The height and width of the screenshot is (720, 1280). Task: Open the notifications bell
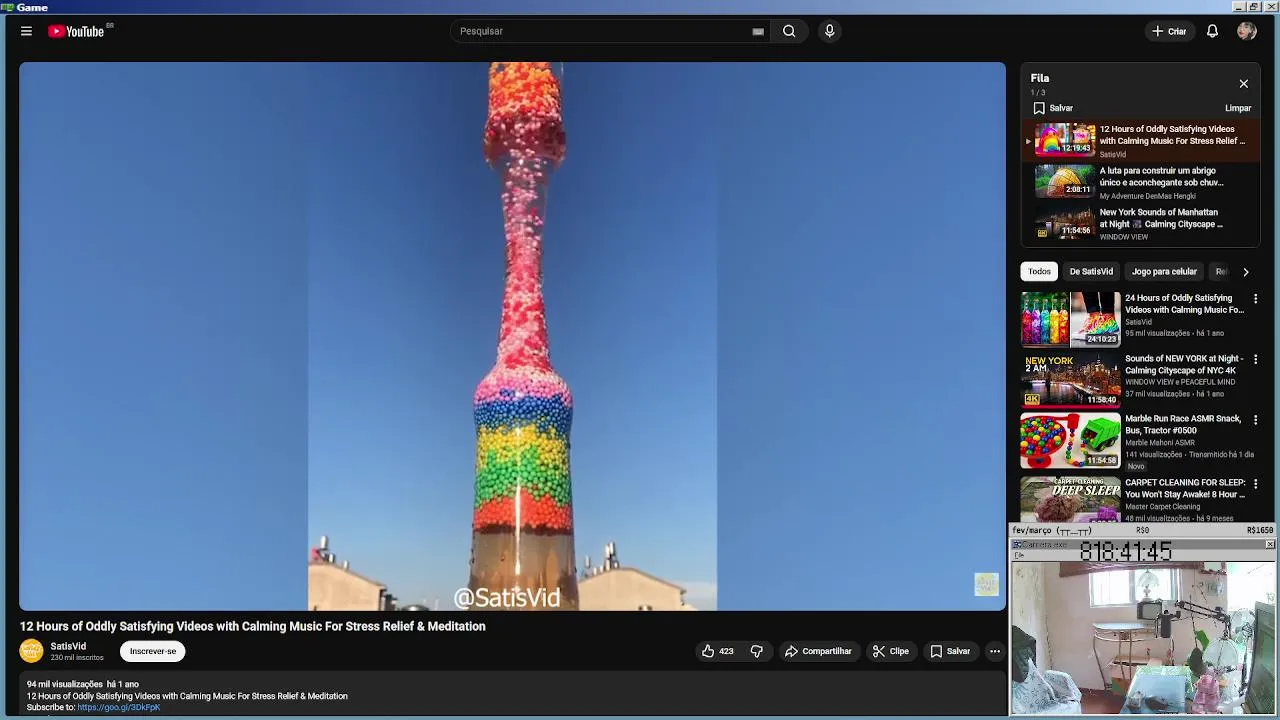(1212, 31)
